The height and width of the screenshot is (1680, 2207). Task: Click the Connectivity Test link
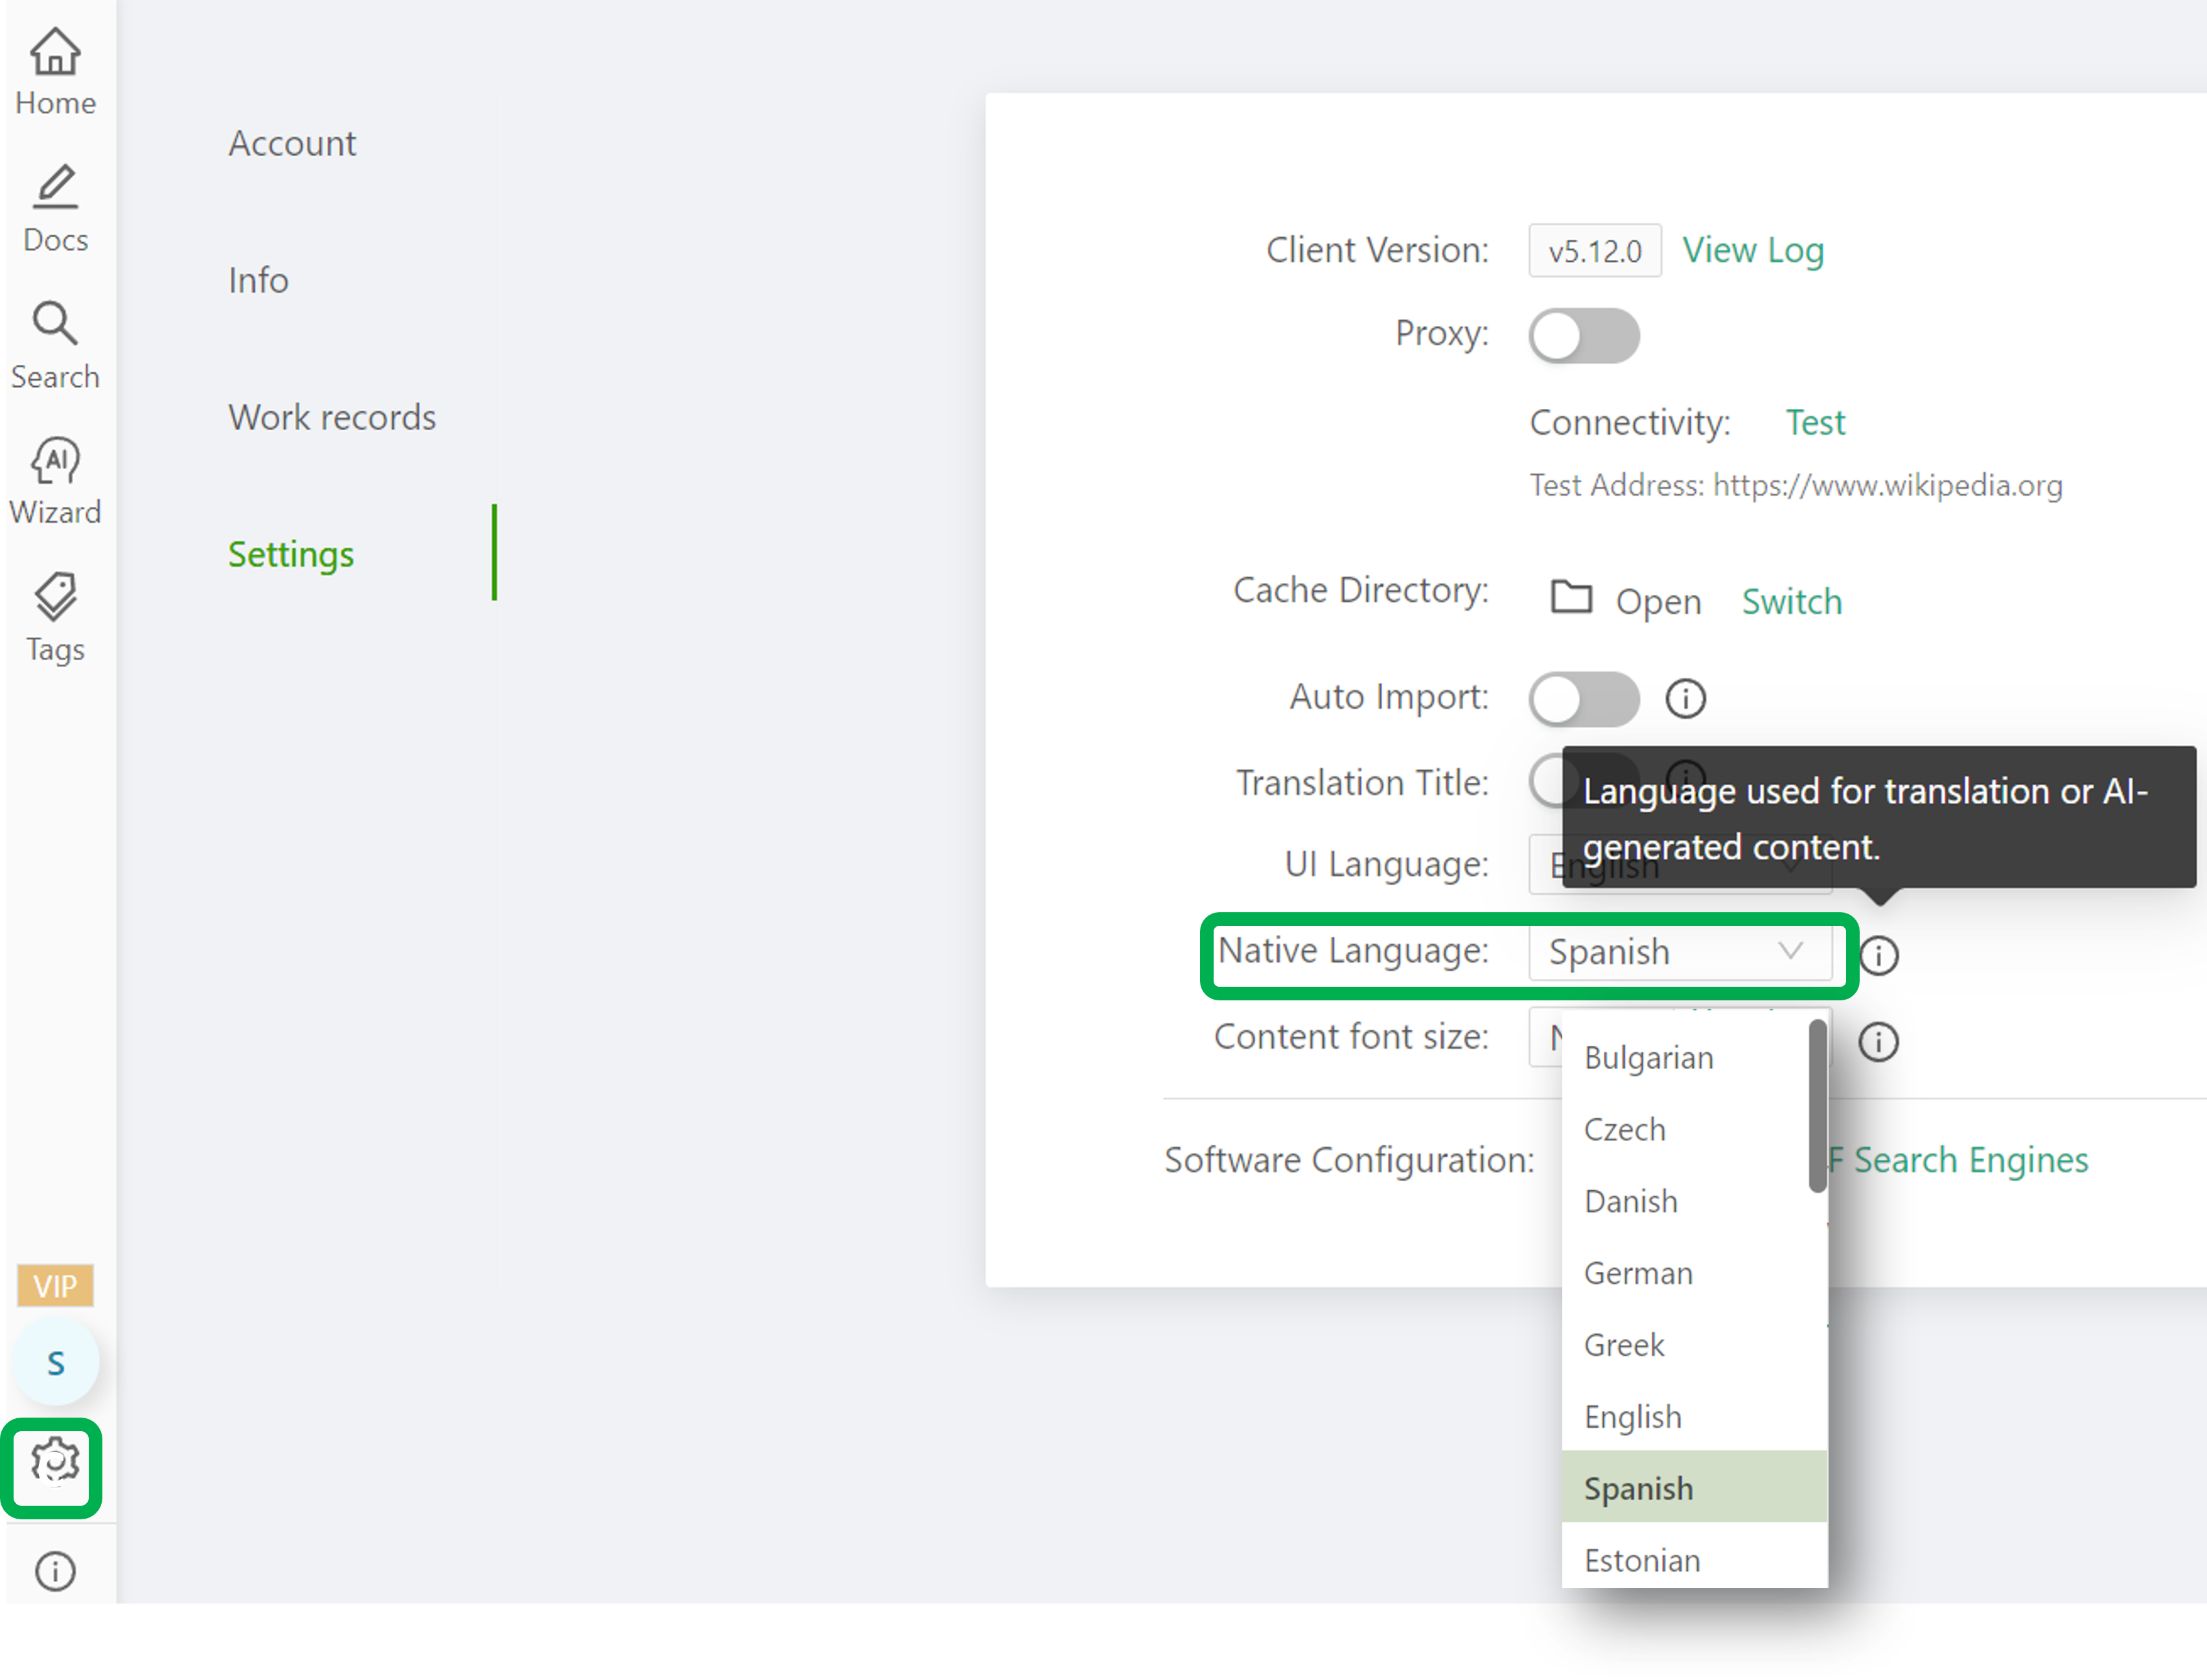pos(1815,423)
